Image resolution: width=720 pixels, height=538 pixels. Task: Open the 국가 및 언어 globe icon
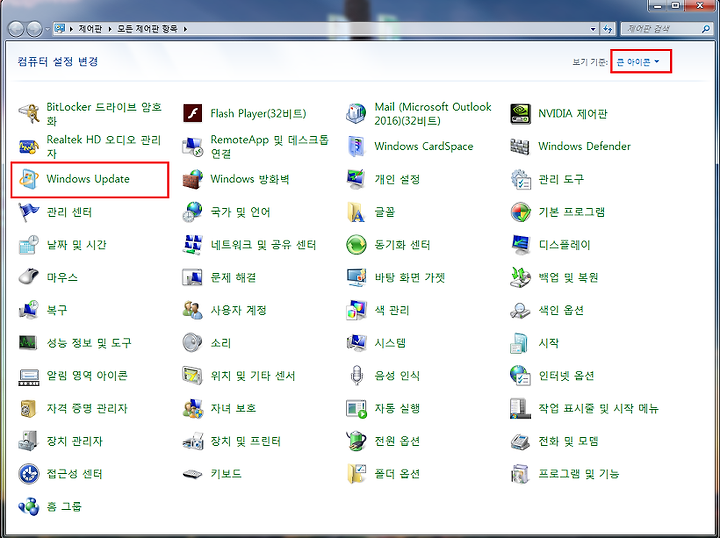[x=192, y=212]
